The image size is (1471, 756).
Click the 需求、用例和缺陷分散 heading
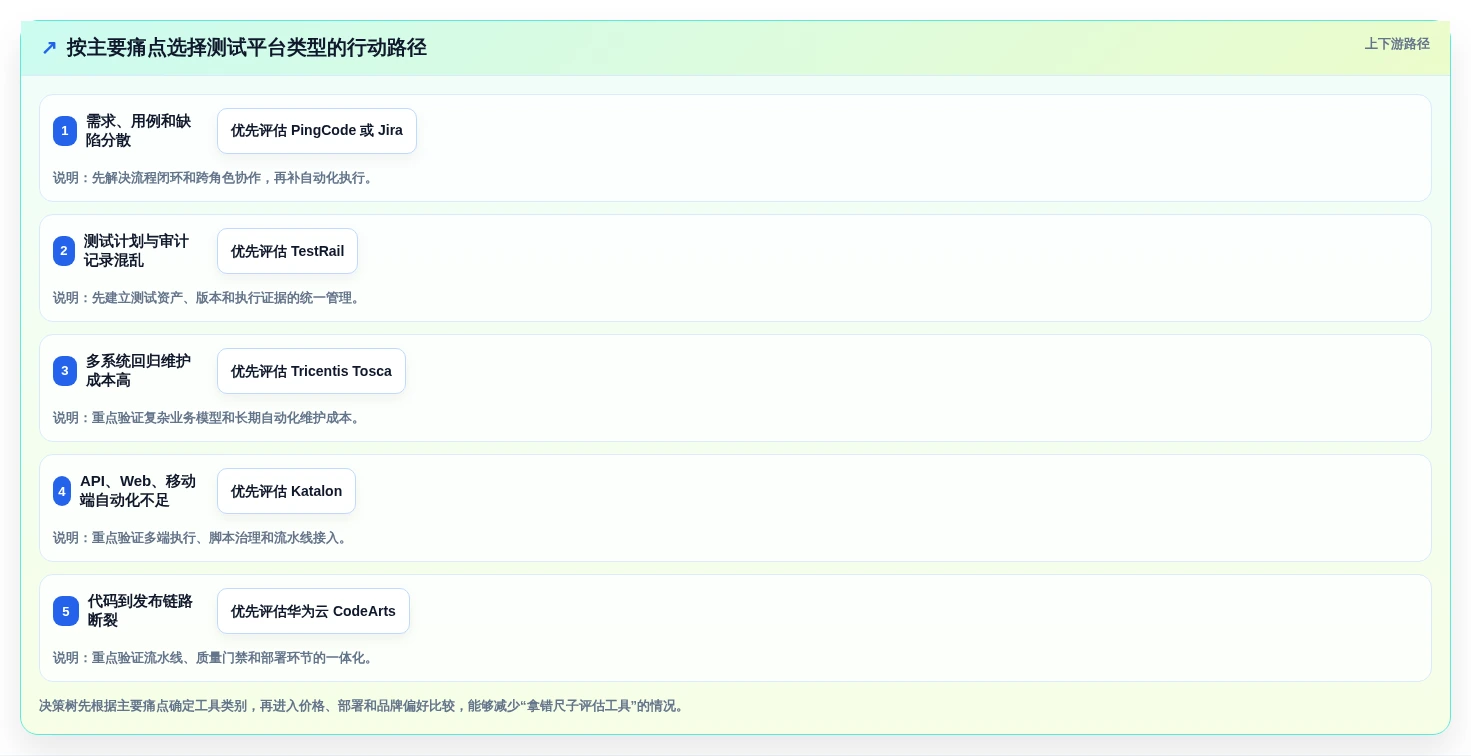pos(138,131)
